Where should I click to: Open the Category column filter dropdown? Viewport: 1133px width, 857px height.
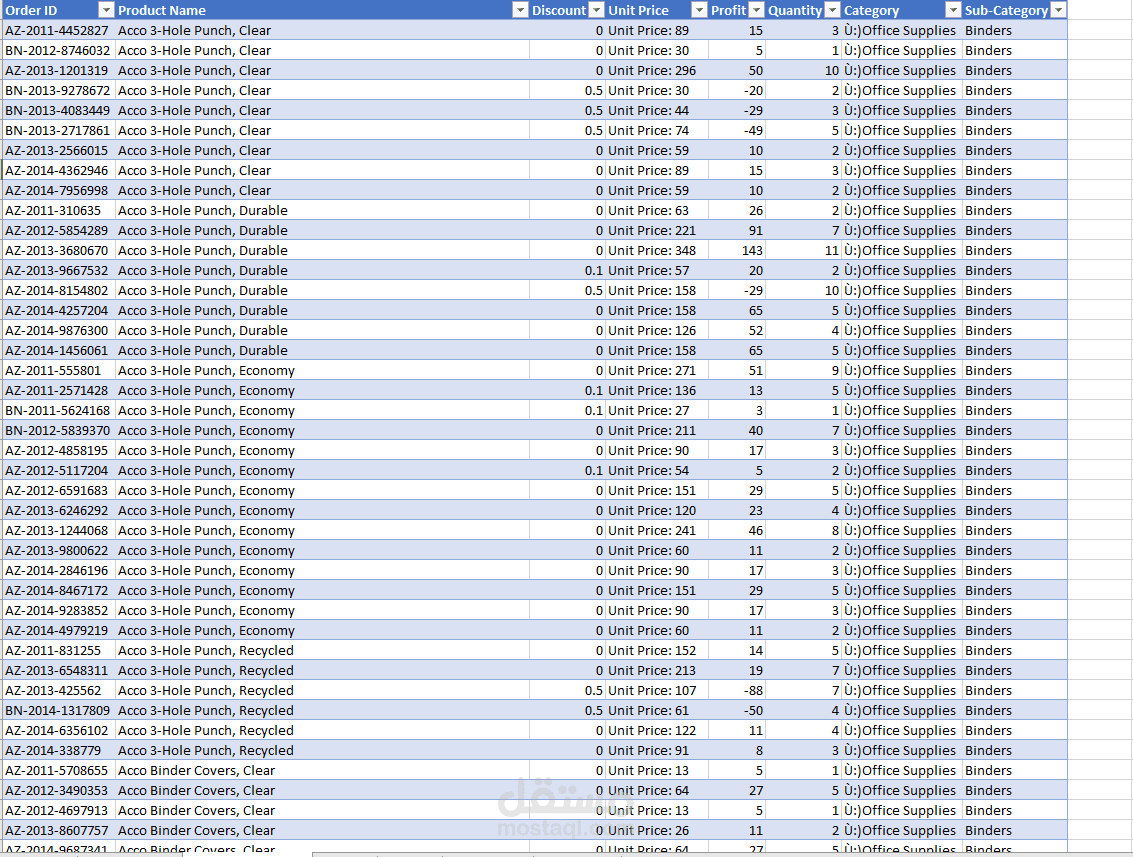(953, 10)
